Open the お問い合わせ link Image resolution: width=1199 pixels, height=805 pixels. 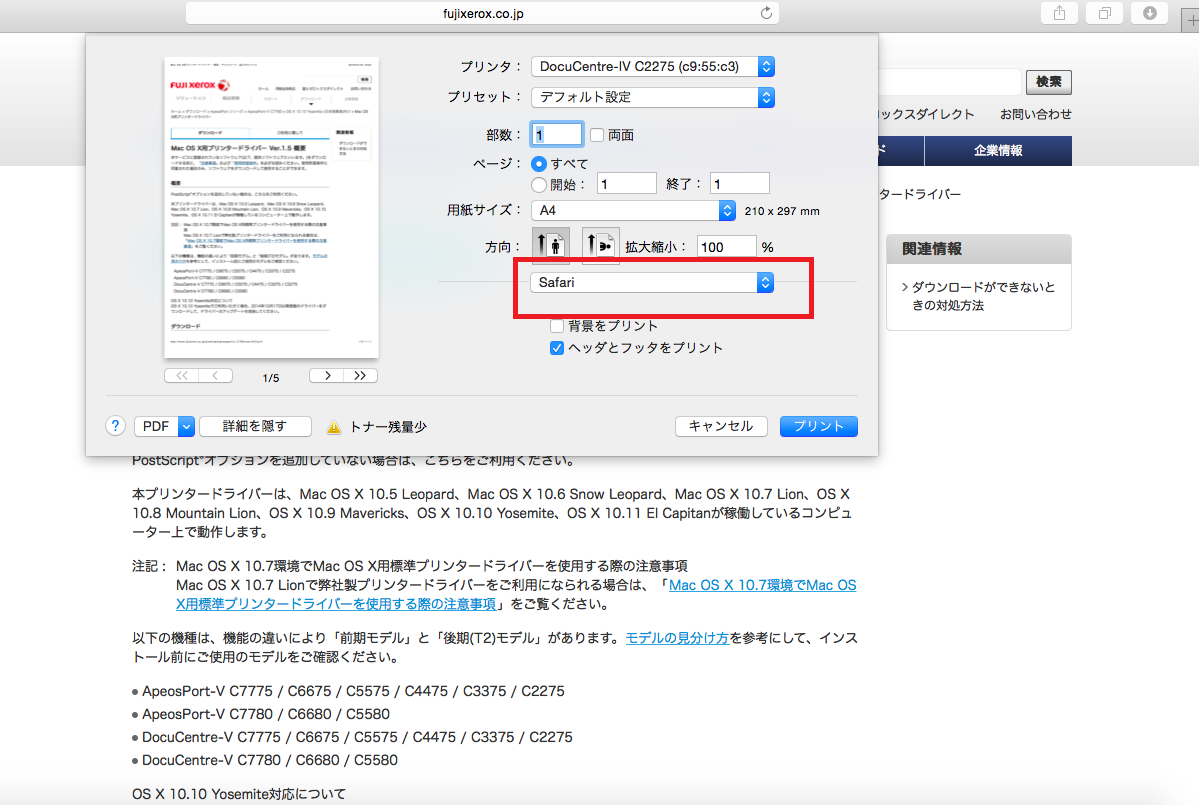click(1035, 114)
